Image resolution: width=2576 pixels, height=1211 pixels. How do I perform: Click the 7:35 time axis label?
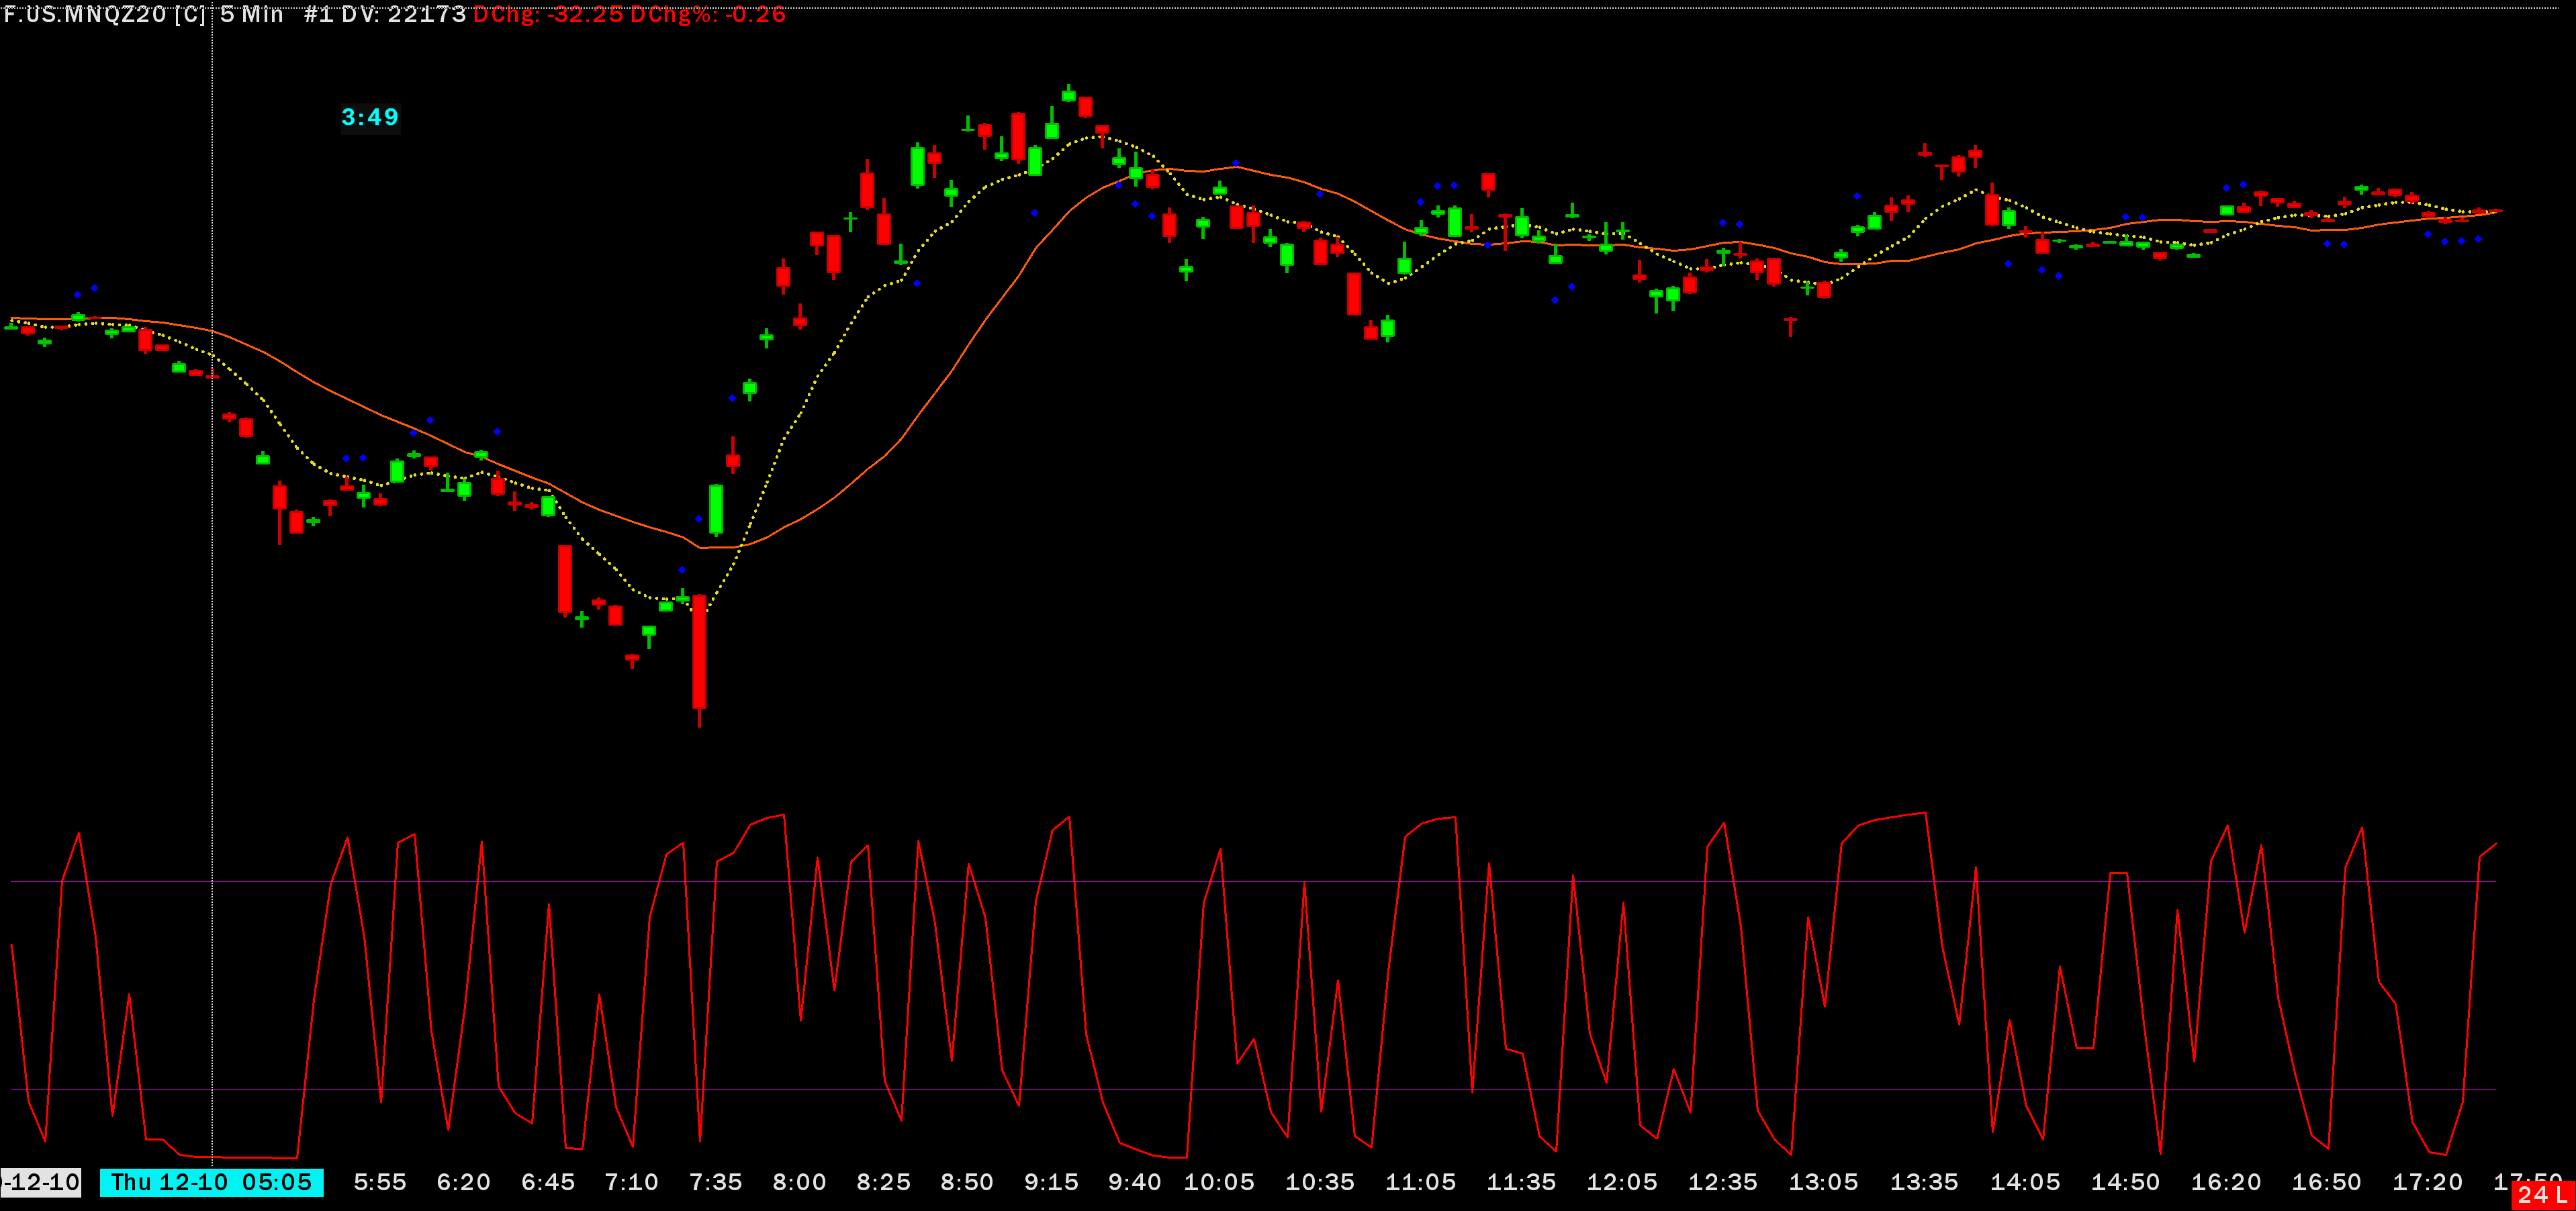pyautogui.click(x=715, y=1182)
